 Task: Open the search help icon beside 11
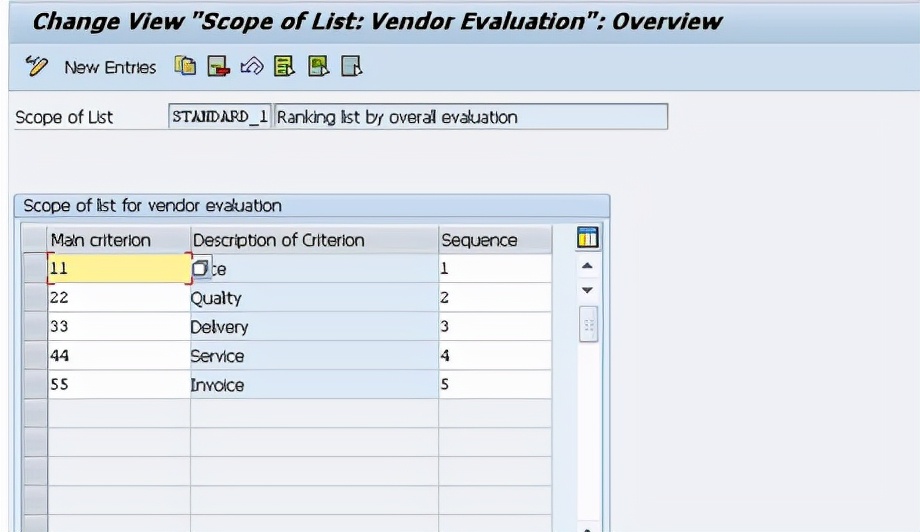199,268
